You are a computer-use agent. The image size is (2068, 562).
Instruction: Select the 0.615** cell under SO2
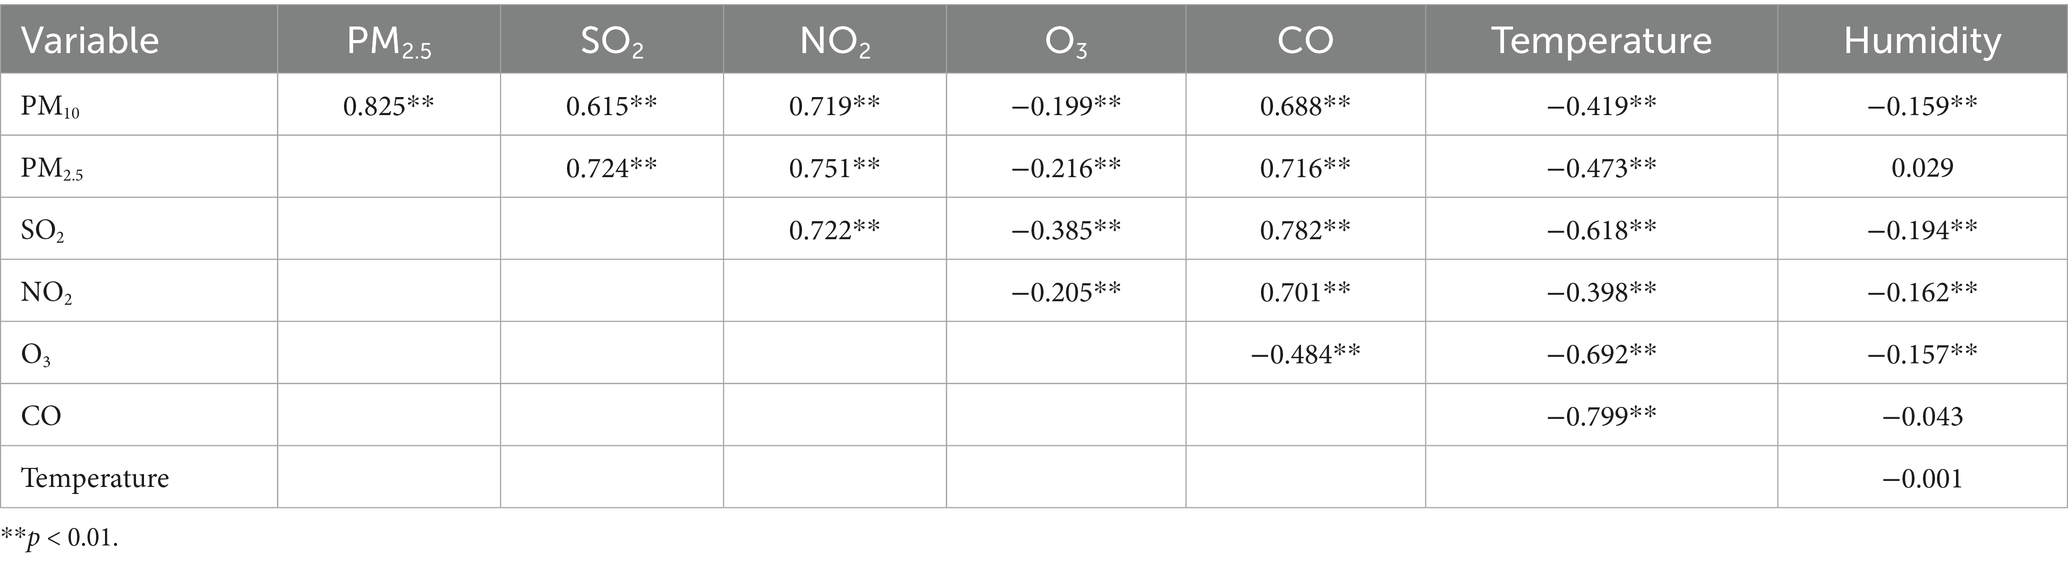pos(611,106)
